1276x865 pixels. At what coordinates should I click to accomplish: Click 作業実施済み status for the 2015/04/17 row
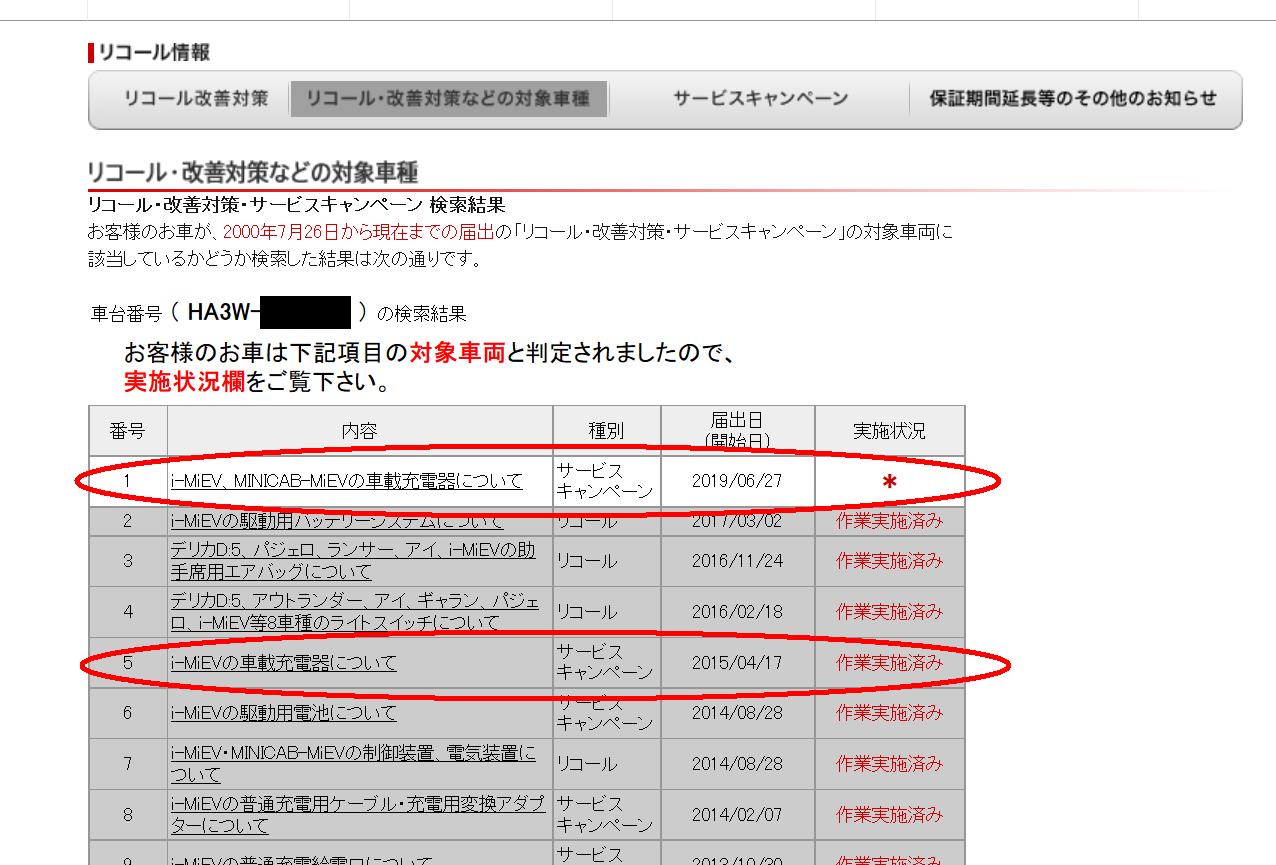point(889,663)
